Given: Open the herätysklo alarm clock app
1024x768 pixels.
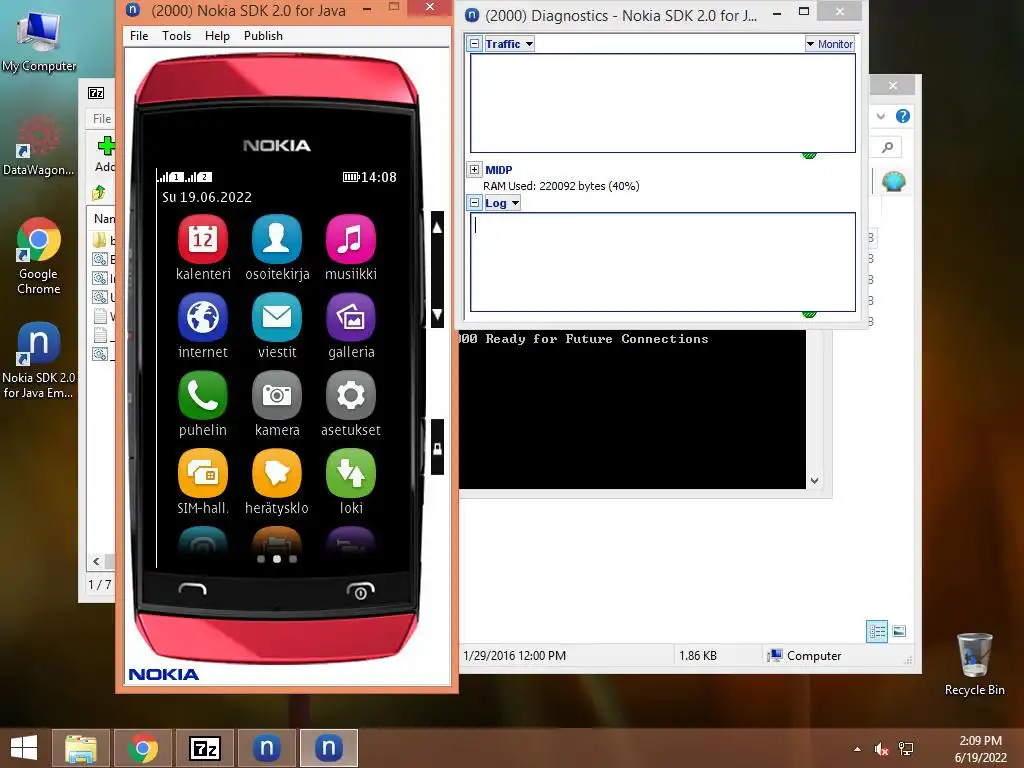Looking at the screenshot, I should pos(277,473).
